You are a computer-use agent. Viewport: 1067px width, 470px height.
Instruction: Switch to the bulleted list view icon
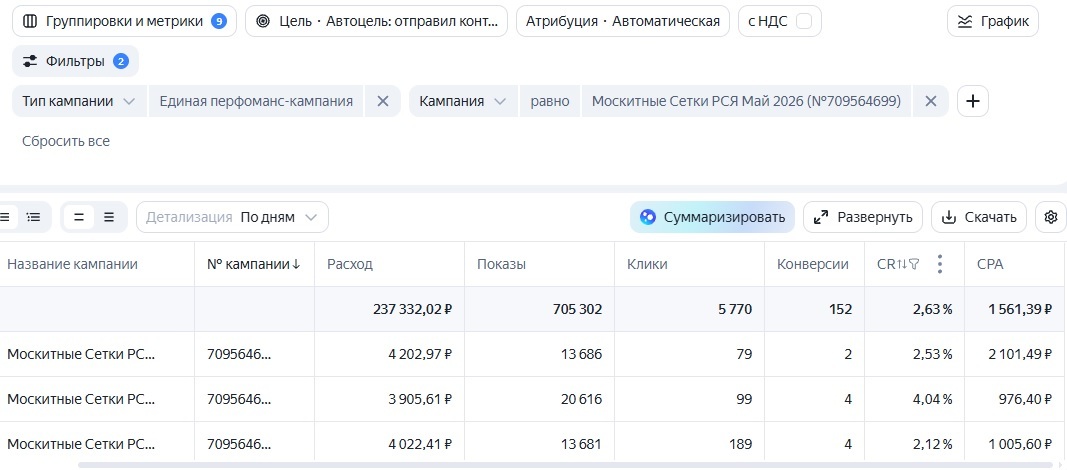33,218
